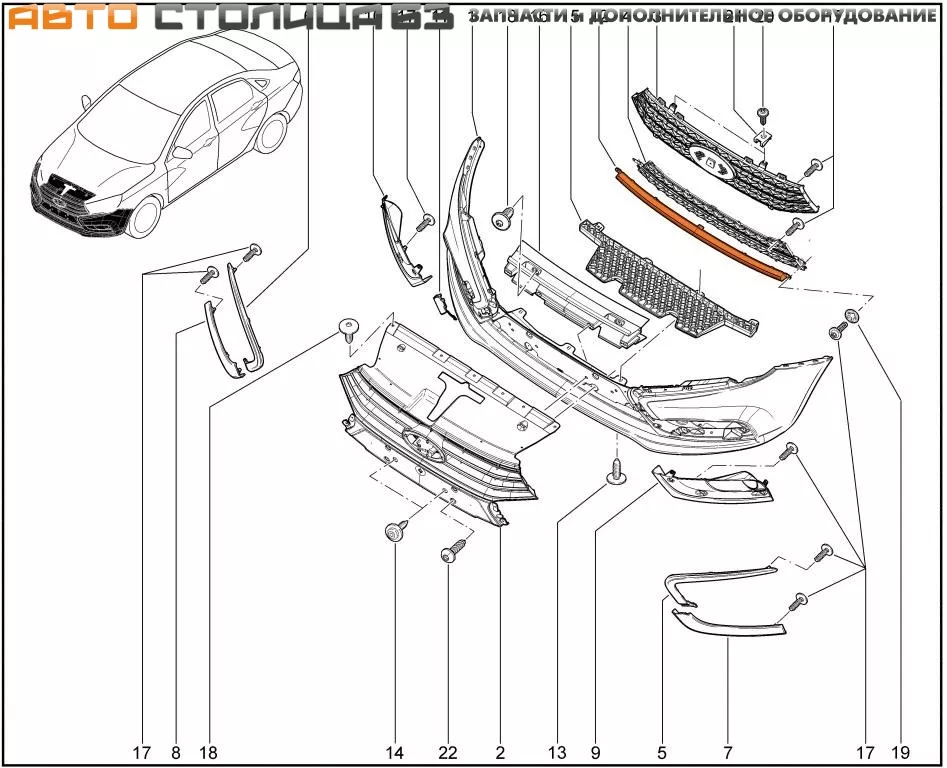Select part number 2 at the bottom
This screenshot has width=947, height=768.
click(x=499, y=752)
